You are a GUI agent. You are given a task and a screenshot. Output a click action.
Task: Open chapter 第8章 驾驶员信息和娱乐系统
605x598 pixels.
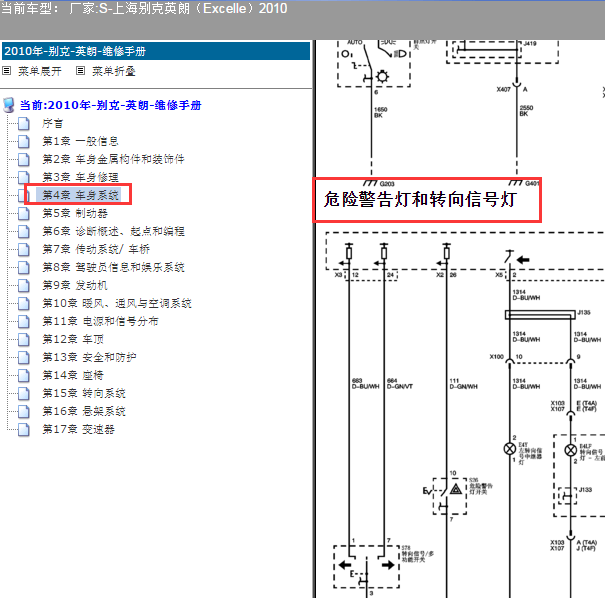click(113, 267)
